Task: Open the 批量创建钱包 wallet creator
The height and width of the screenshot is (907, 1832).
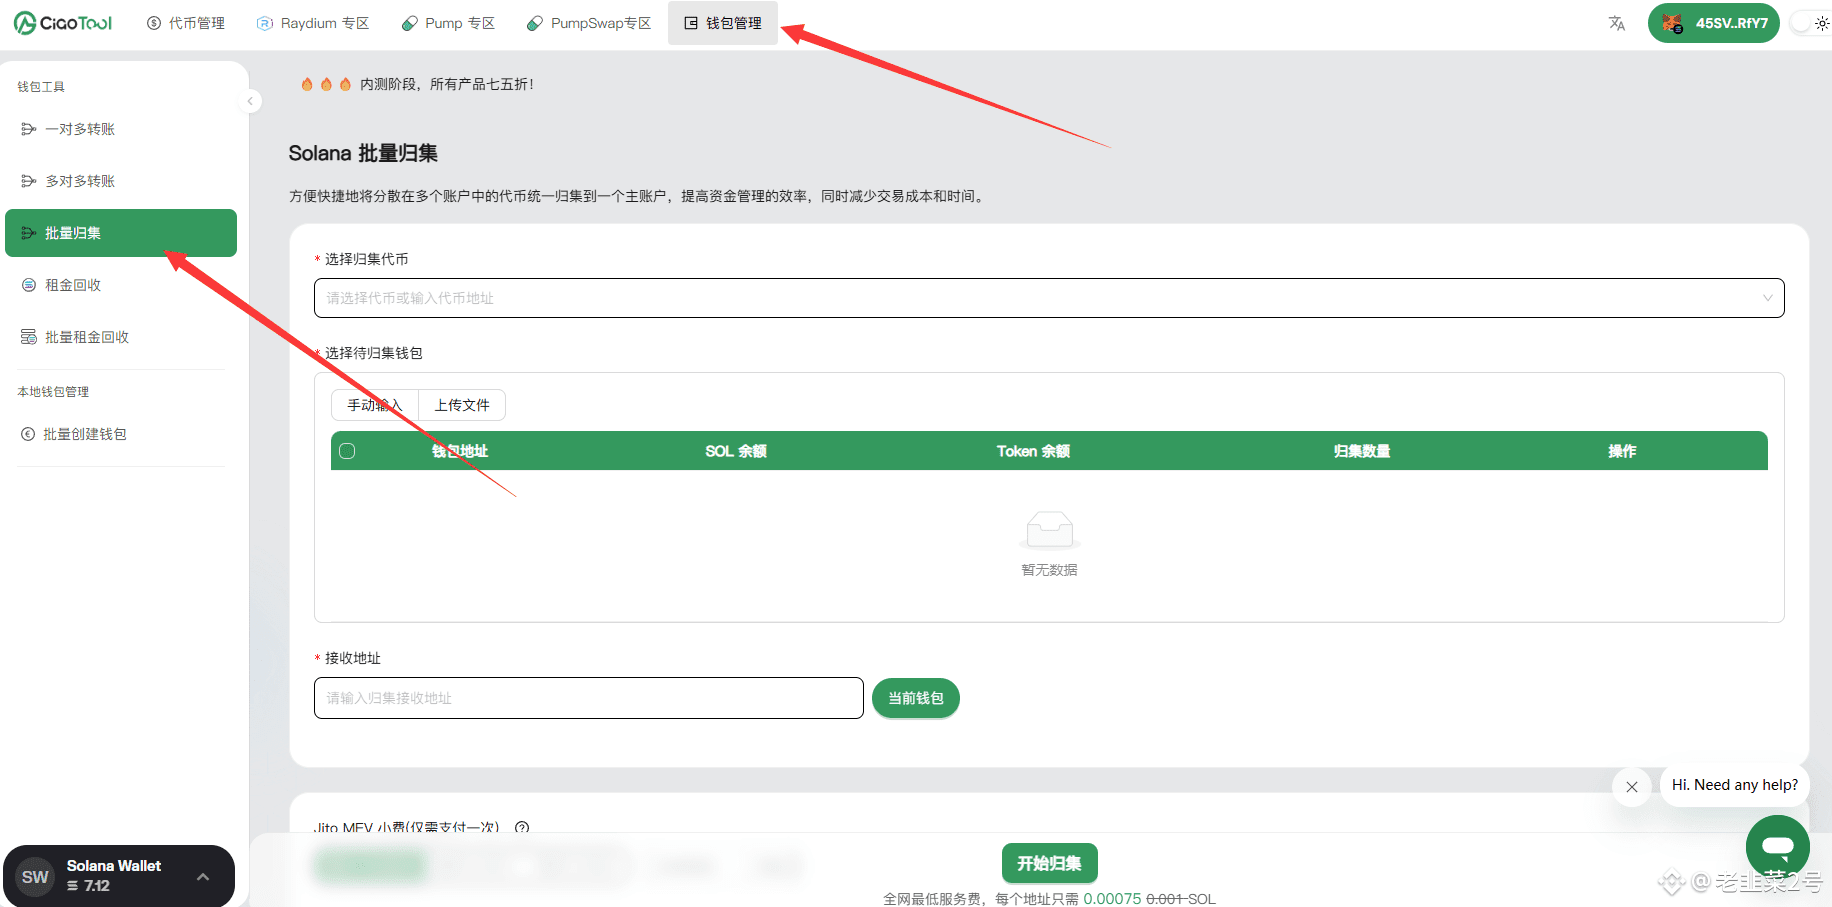Action: tap(86, 433)
